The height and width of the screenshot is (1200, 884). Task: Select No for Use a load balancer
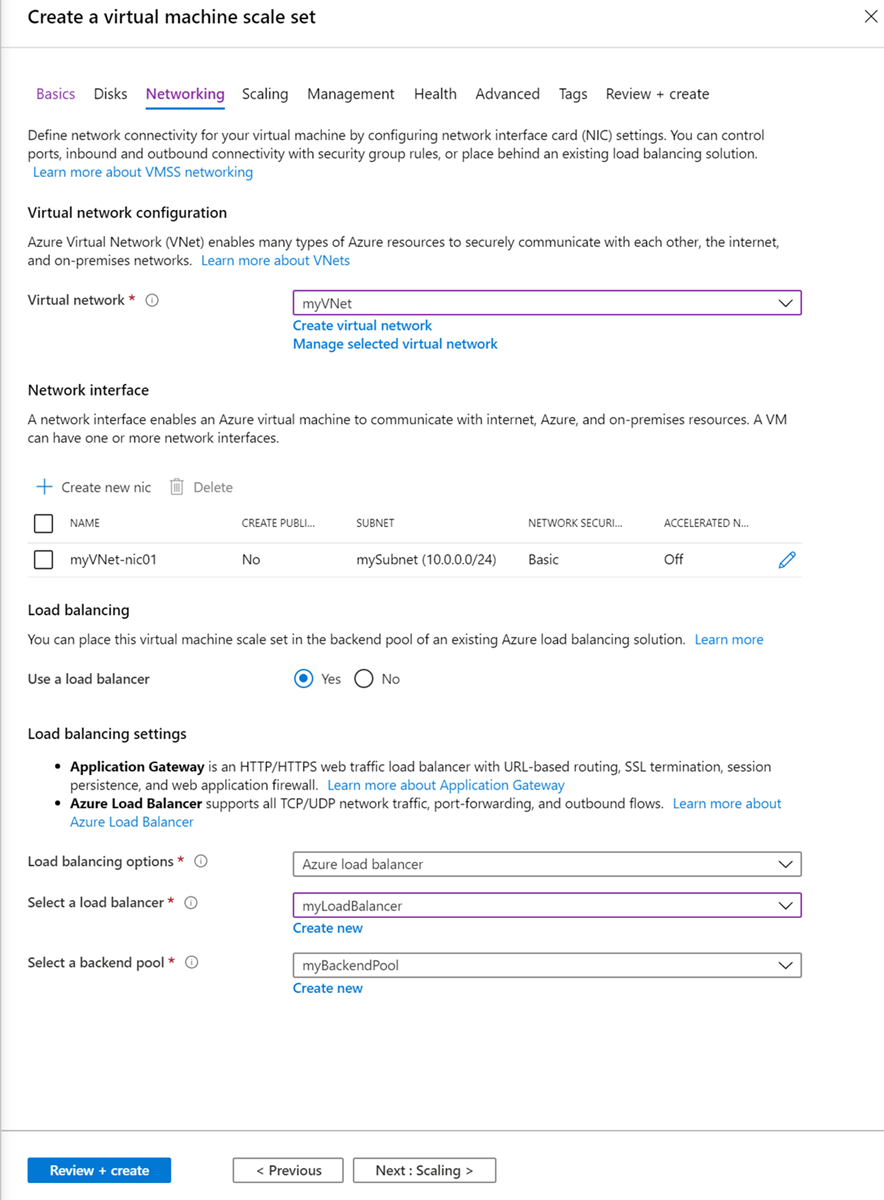click(364, 679)
